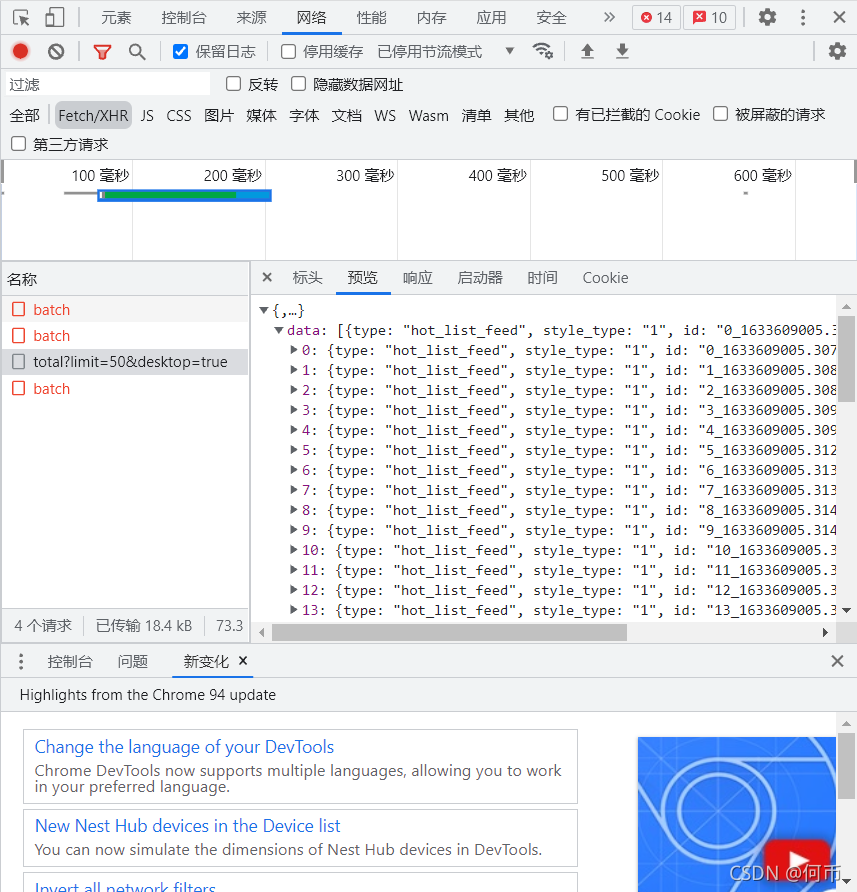Open Change the language of your DevTools link
The width and height of the screenshot is (857, 892).
click(184, 746)
